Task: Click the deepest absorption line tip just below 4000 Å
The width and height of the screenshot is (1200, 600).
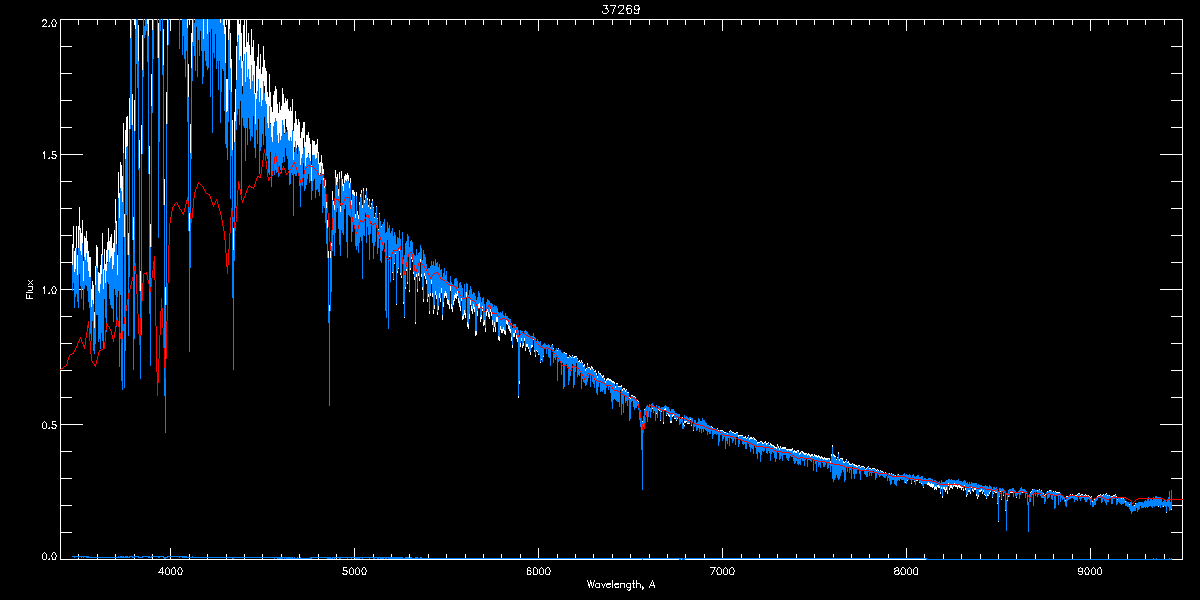Action: tap(165, 431)
